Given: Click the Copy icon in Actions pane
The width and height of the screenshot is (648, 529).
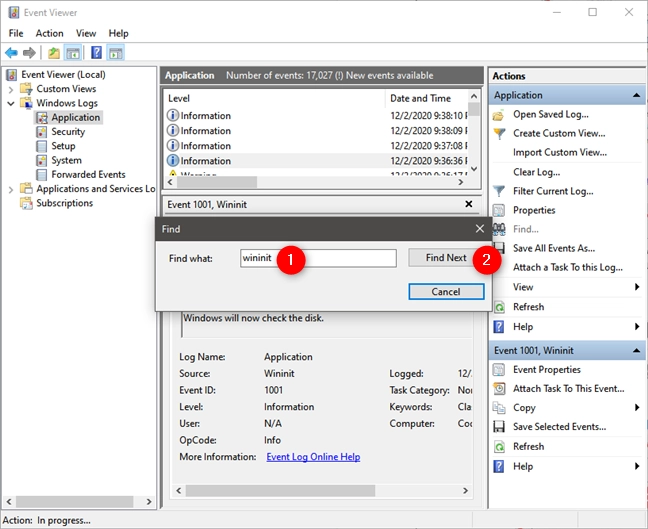Looking at the screenshot, I should click(x=499, y=408).
